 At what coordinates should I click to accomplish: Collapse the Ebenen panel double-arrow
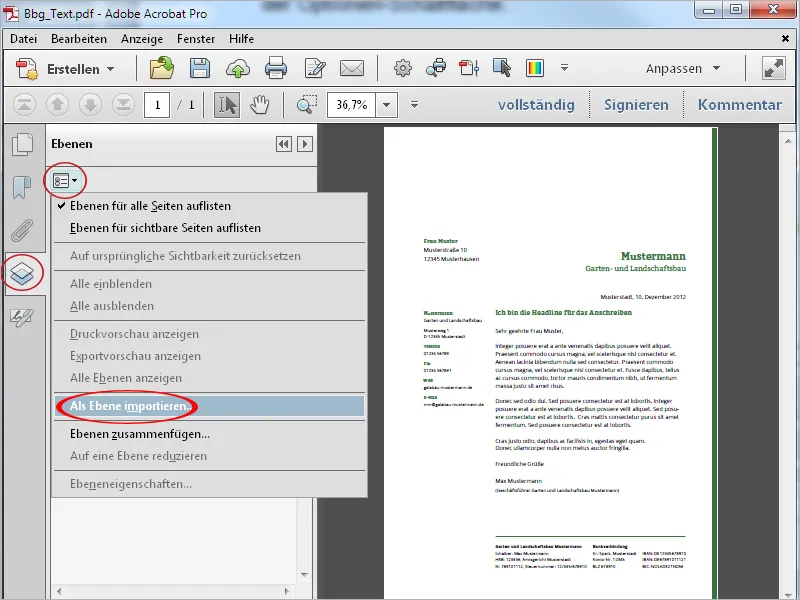point(284,144)
